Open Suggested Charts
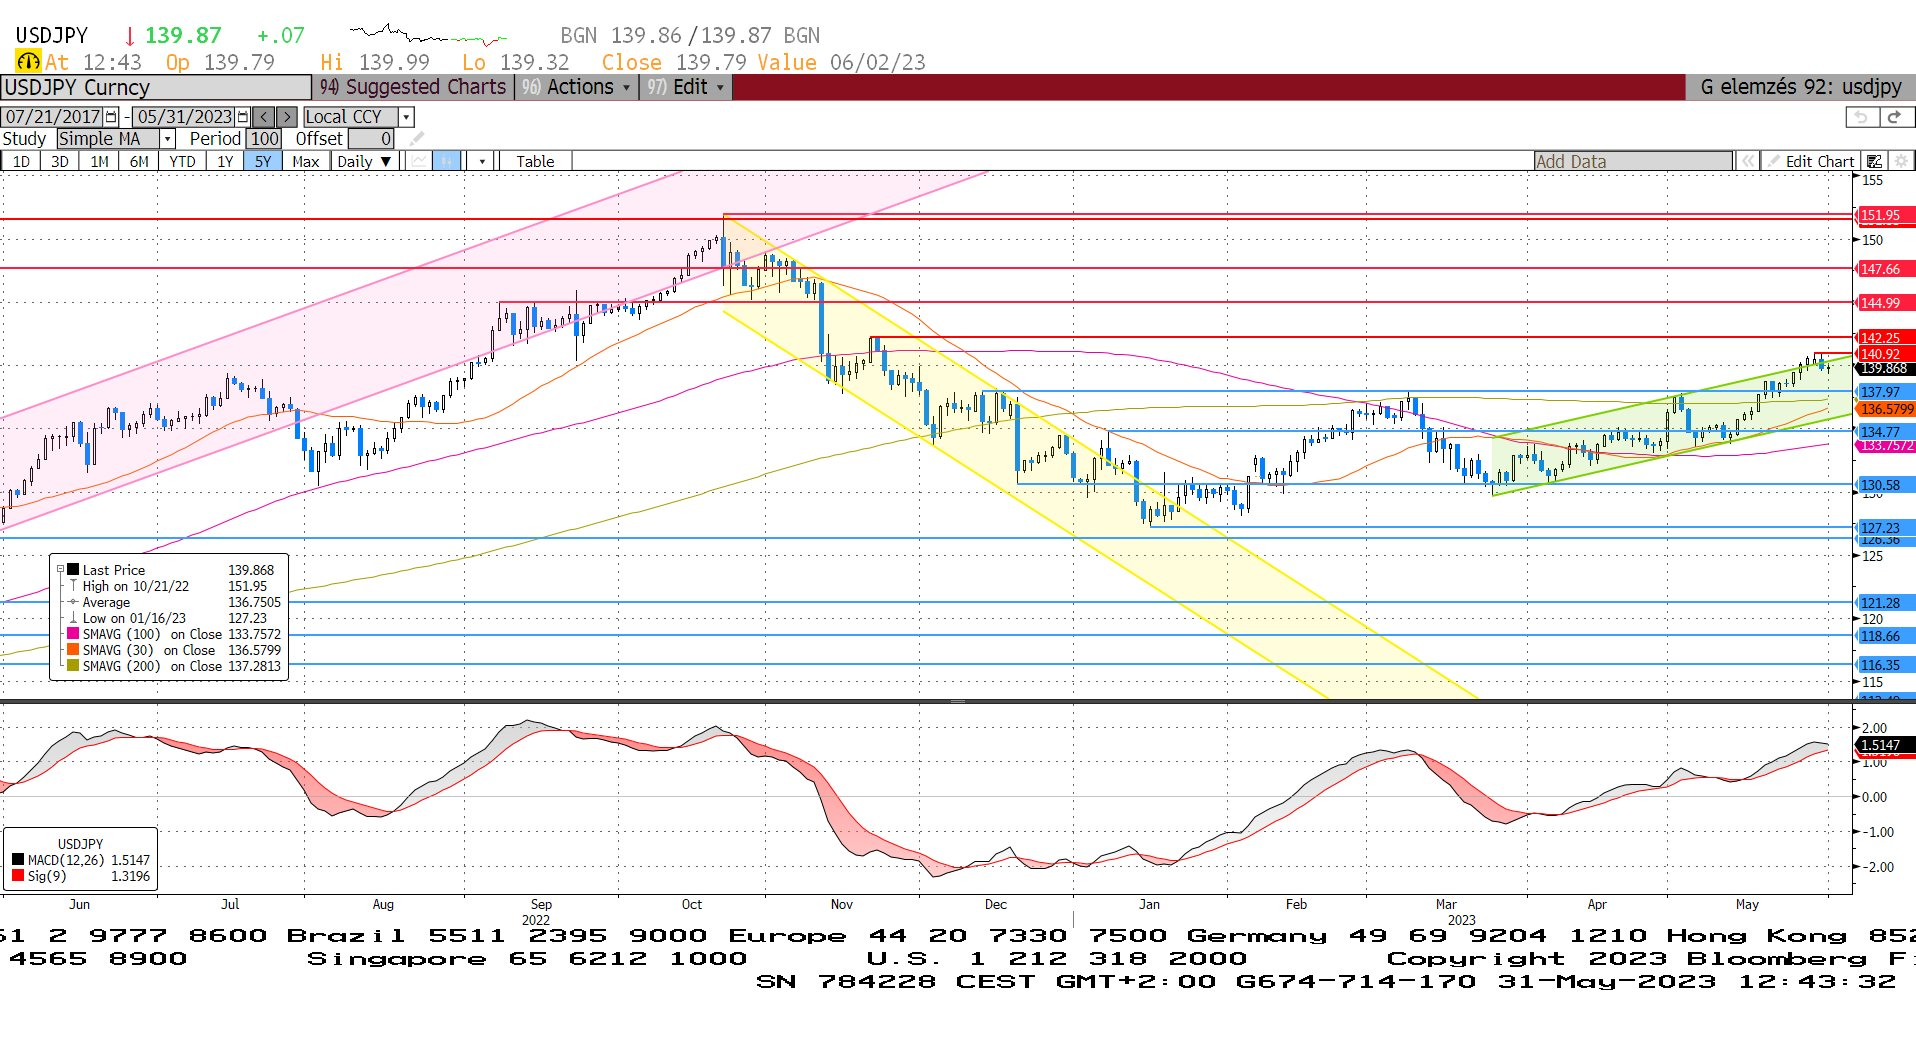This screenshot has width=1916, height=1037. point(413,87)
